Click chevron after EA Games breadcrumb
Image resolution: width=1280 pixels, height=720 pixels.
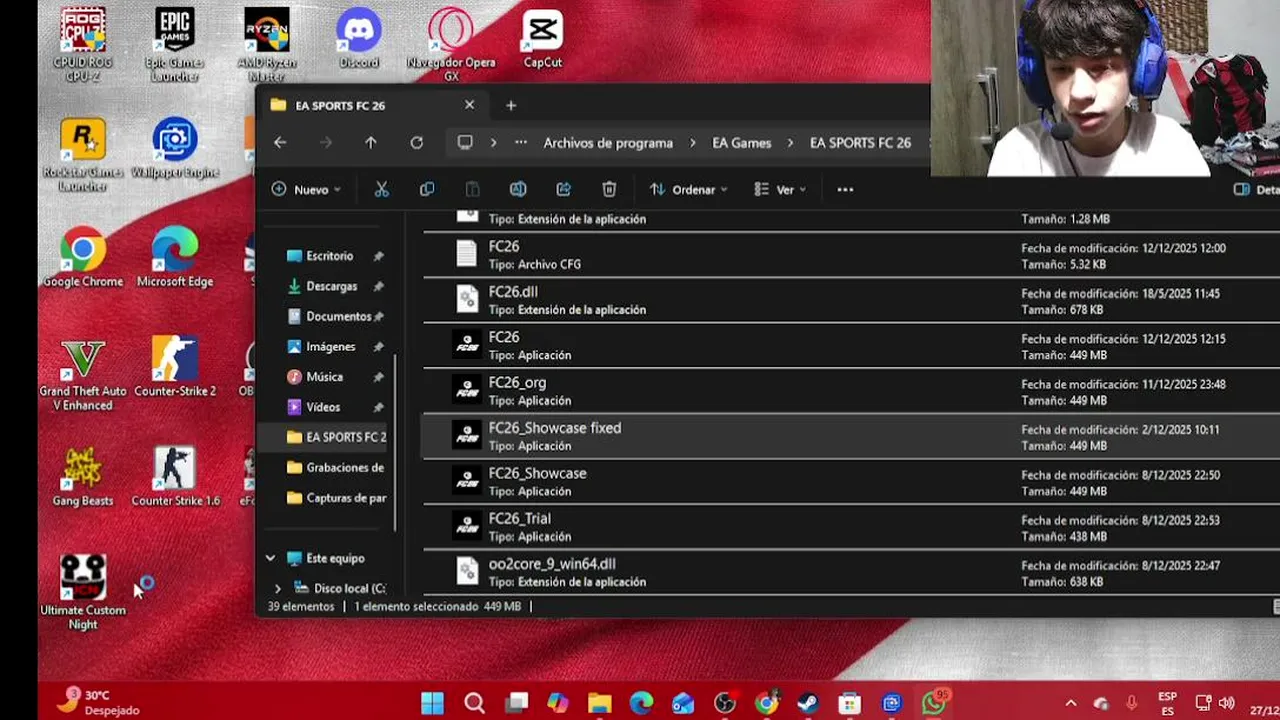coord(790,143)
